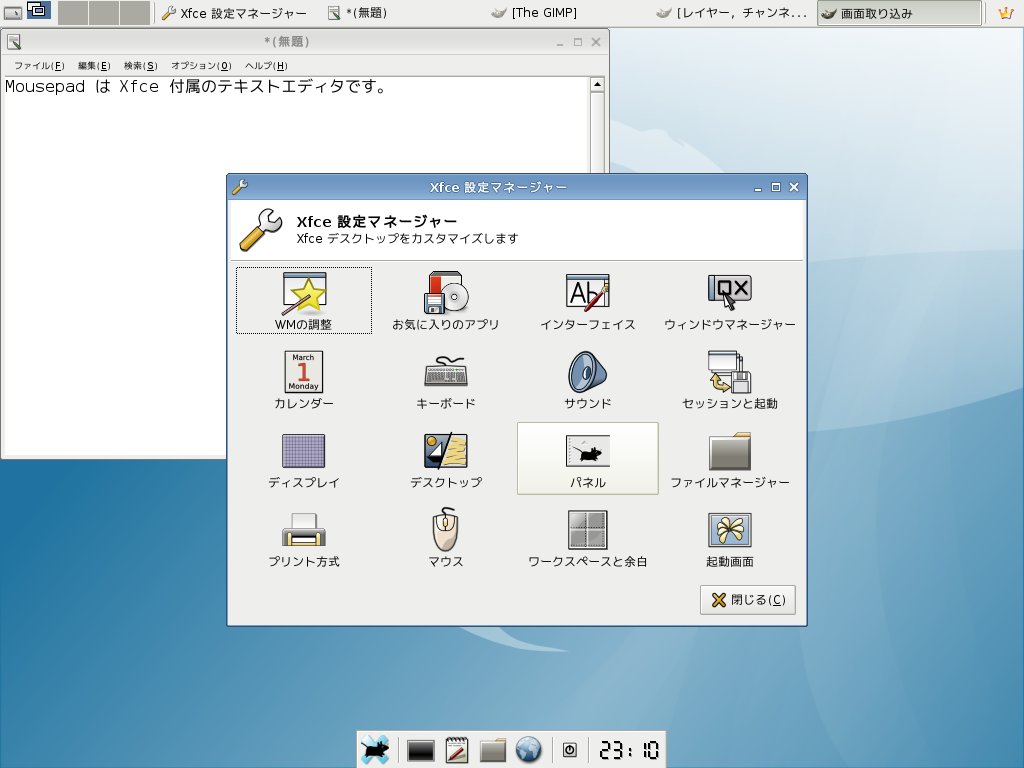Open Xfce mouse menu in bottom panel
Screen dimensions: 1024x768
376,750
